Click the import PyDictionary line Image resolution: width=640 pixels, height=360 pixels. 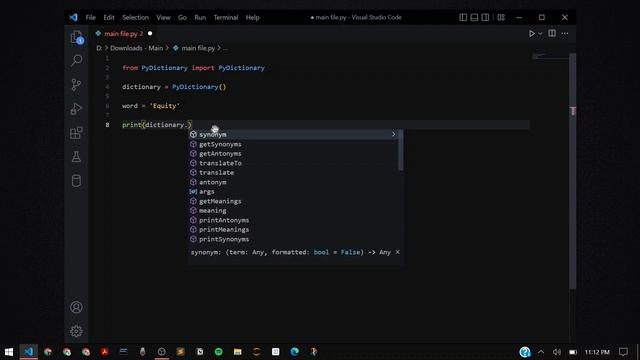[x=193, y=68]
